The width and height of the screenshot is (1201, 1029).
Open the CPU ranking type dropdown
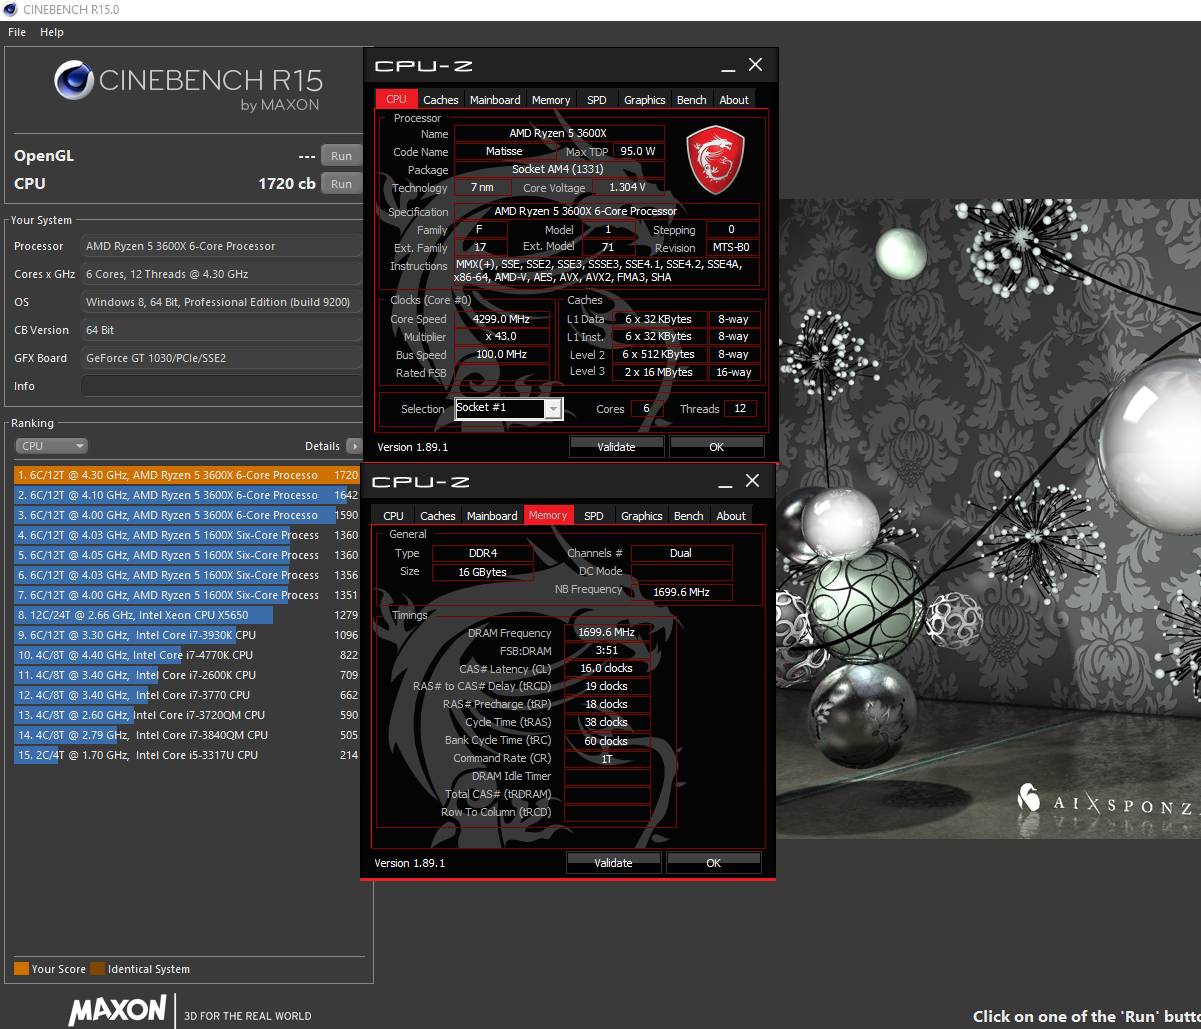(x=51, y=446)
